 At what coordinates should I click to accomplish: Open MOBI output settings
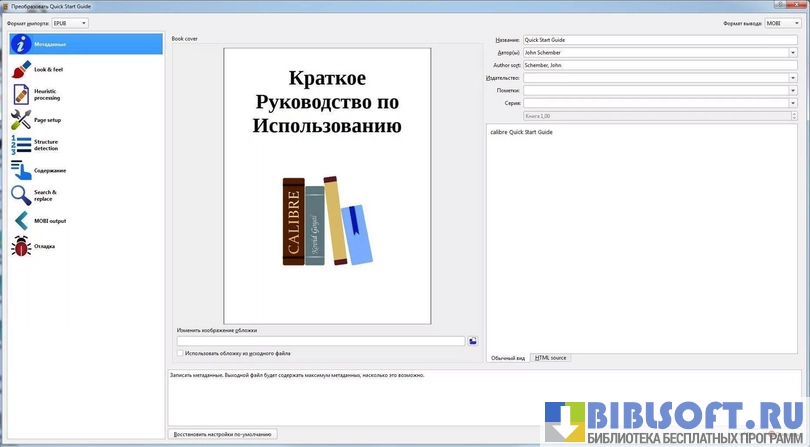pyautogui.click(x=85, y=220)
